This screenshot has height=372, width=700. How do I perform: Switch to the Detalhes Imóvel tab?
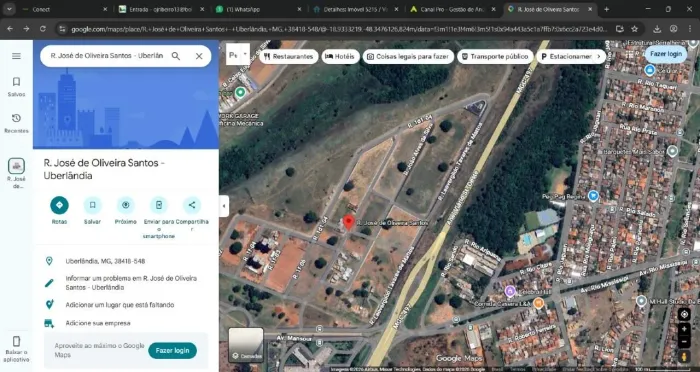pyautogui.click(x=355, y=9)
